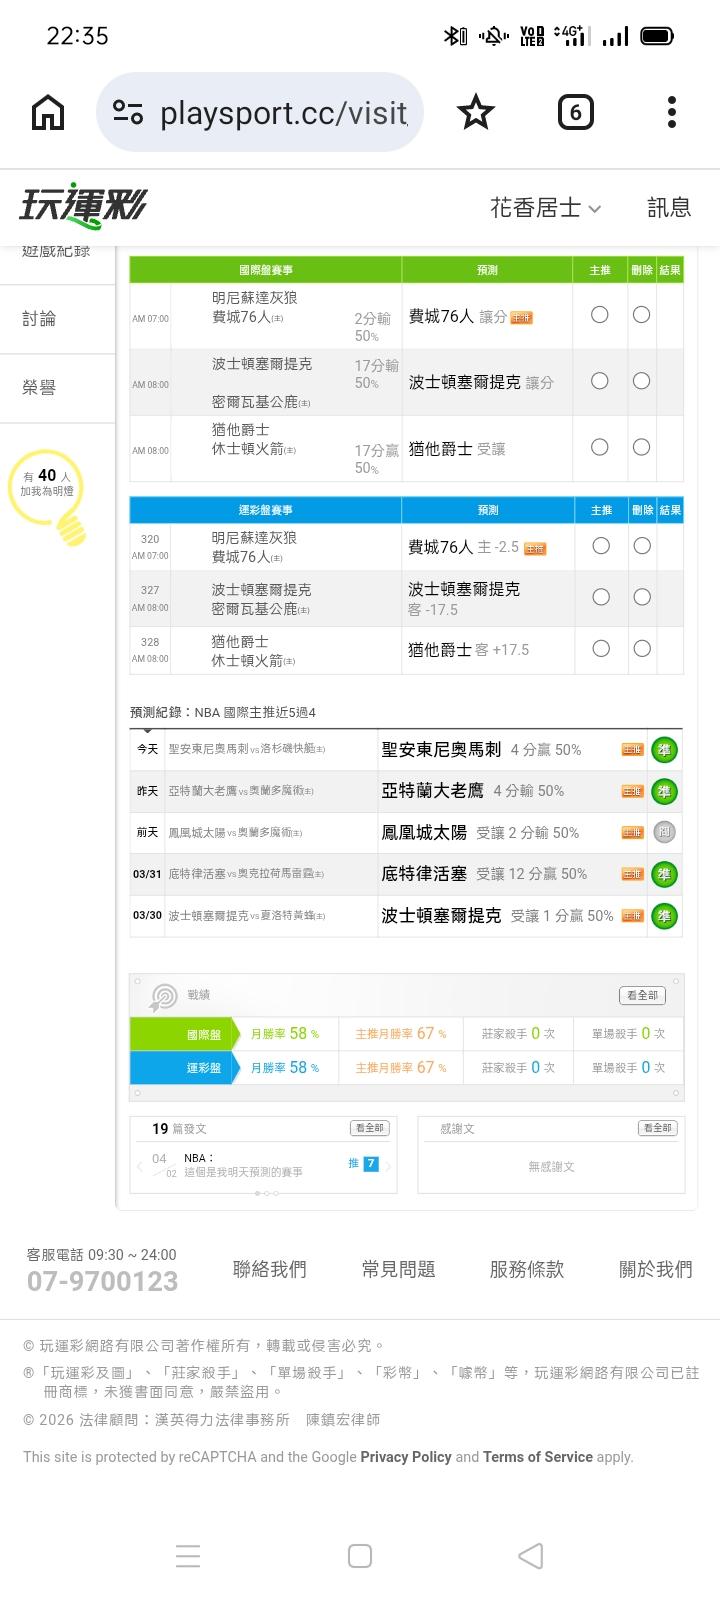
Task: Open the 討論 sidebar tab
Action: tap(40, 319)
